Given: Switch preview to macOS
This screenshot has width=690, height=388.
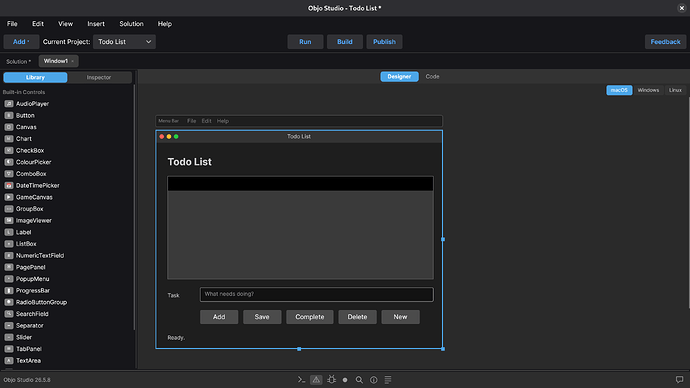Looking at the screenshot, I should [619, 90].
